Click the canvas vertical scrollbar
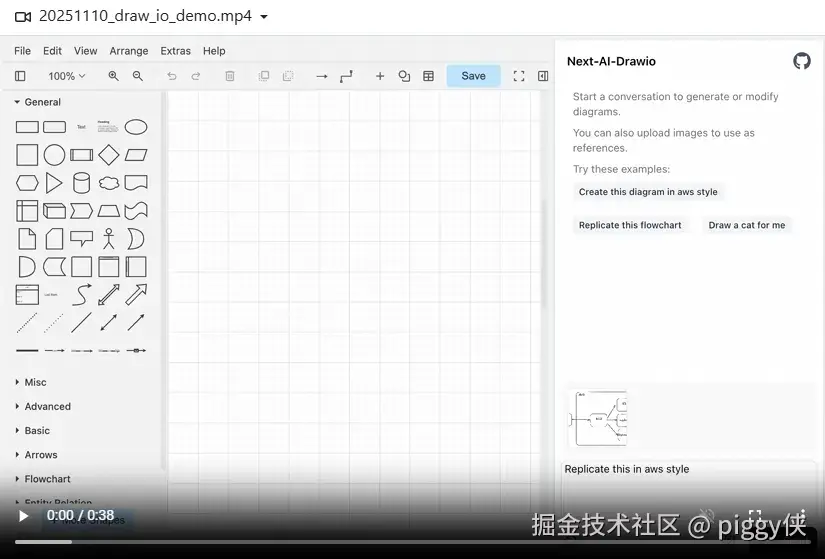Image resolution: width=825 pixels, height=559 pixels. coord(544,253)
